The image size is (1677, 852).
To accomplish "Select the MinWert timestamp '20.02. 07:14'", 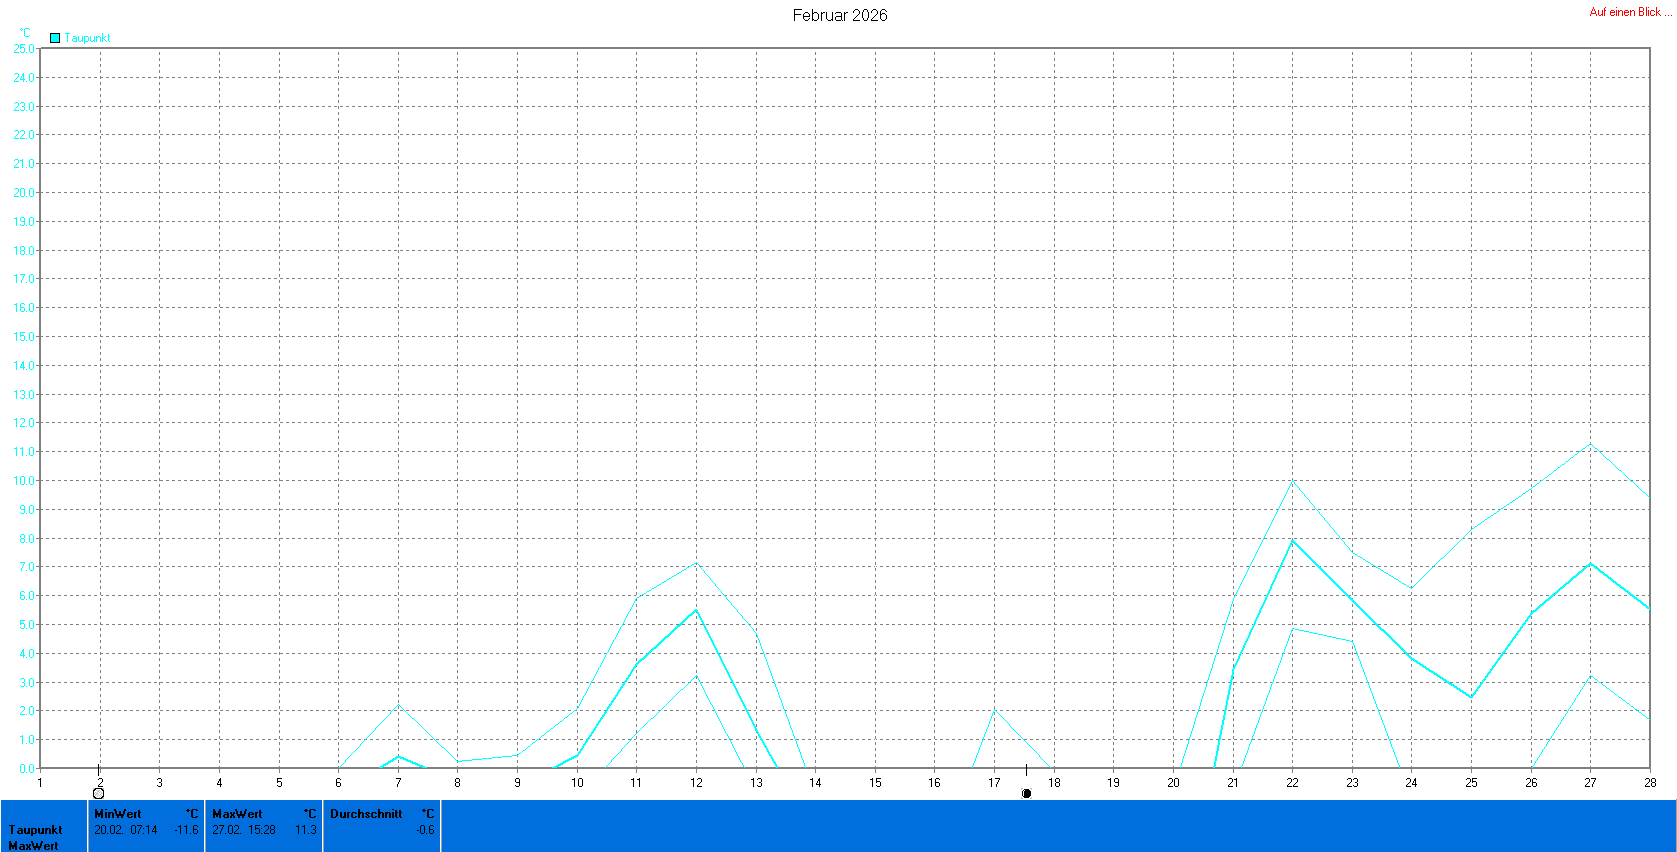I will point(126,830).
